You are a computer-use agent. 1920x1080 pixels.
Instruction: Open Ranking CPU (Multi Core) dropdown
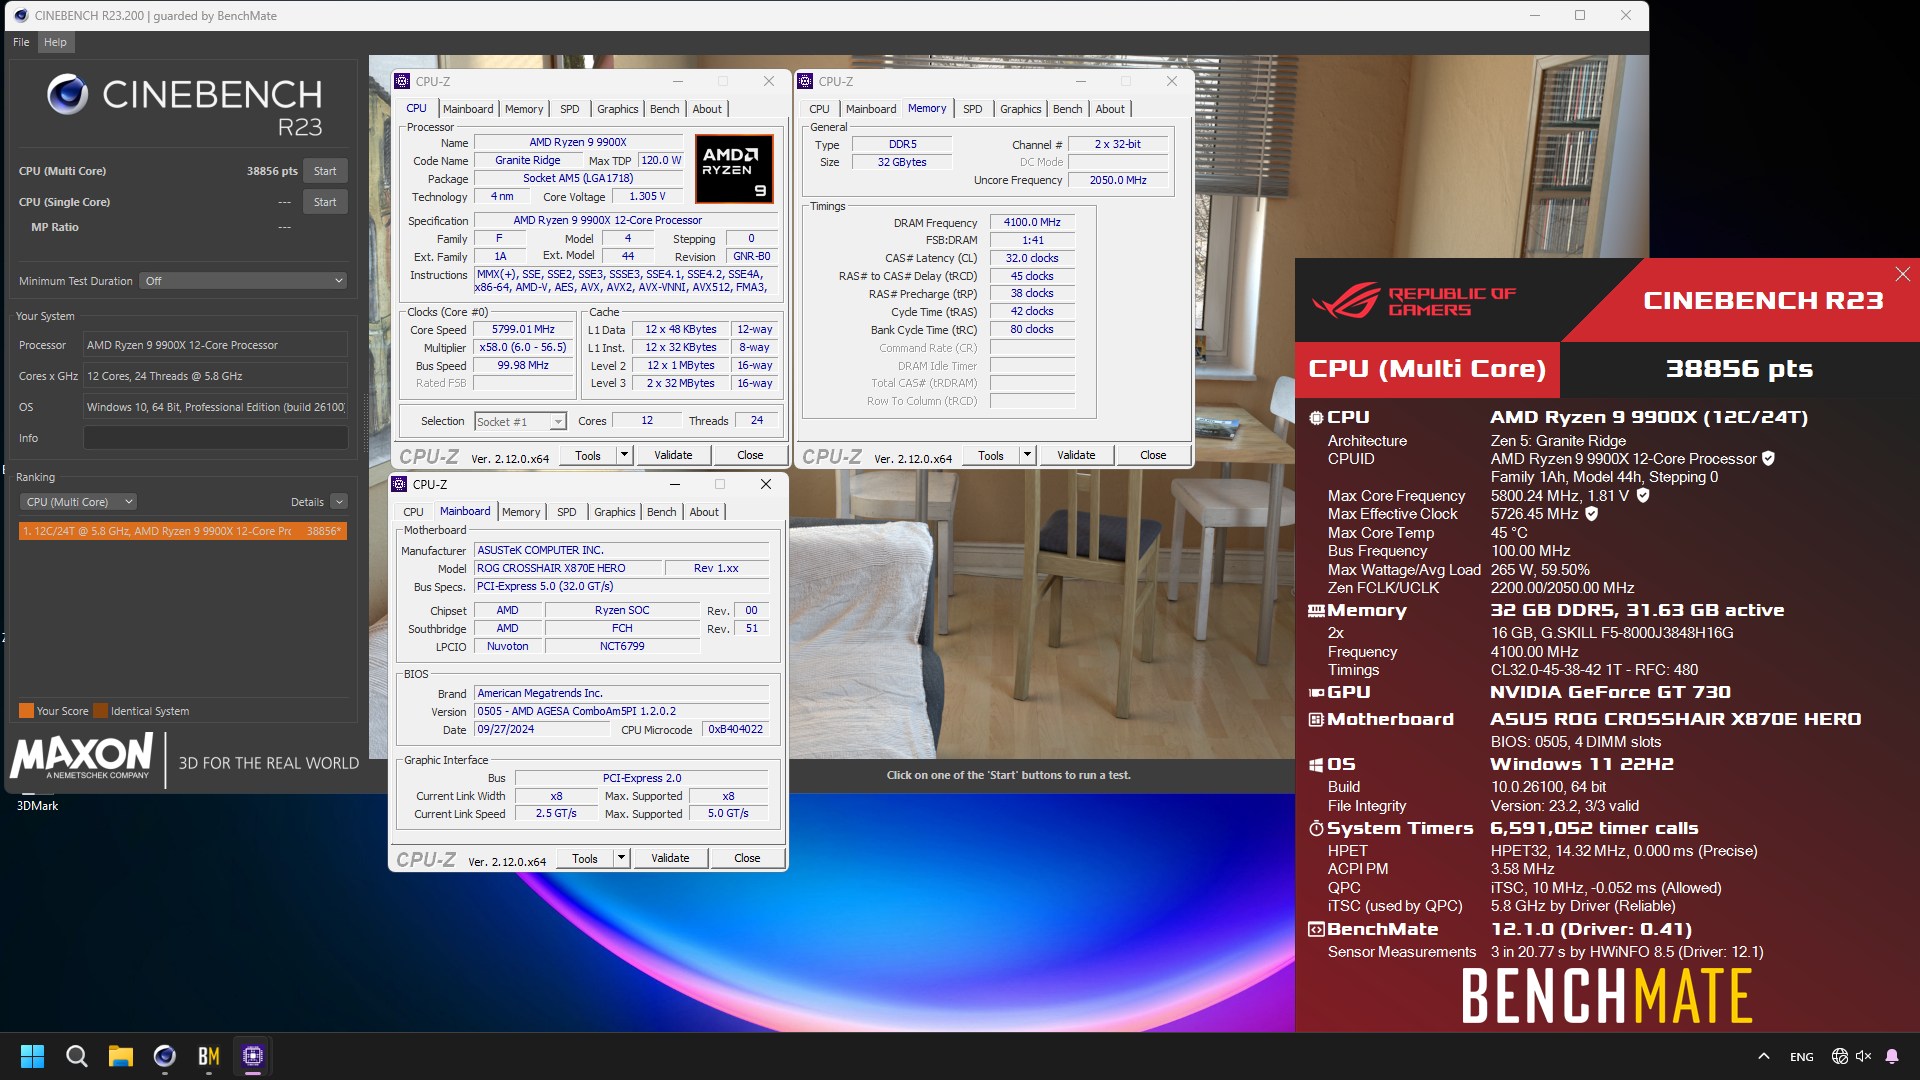point(78,502)
